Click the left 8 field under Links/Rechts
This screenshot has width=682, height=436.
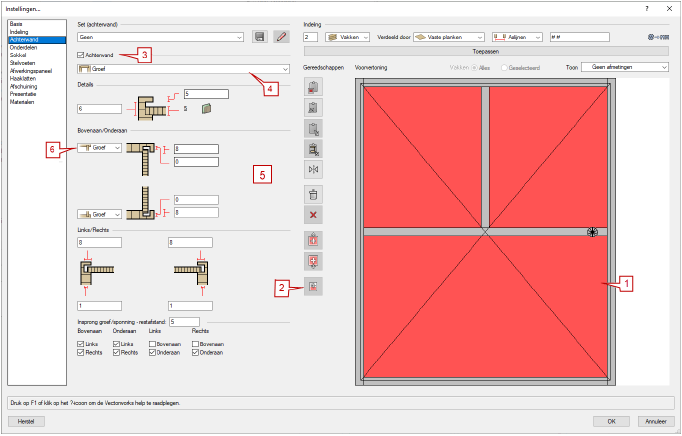point(99,242)
